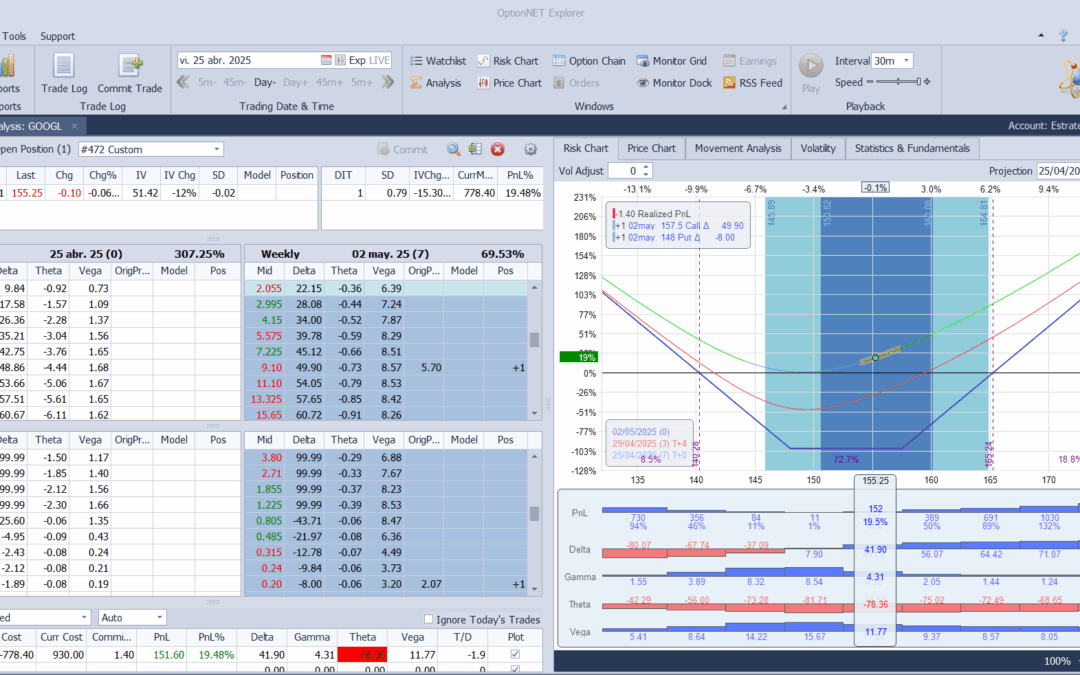
Task: Switch to the Price Chart tab
Action: 651,148
